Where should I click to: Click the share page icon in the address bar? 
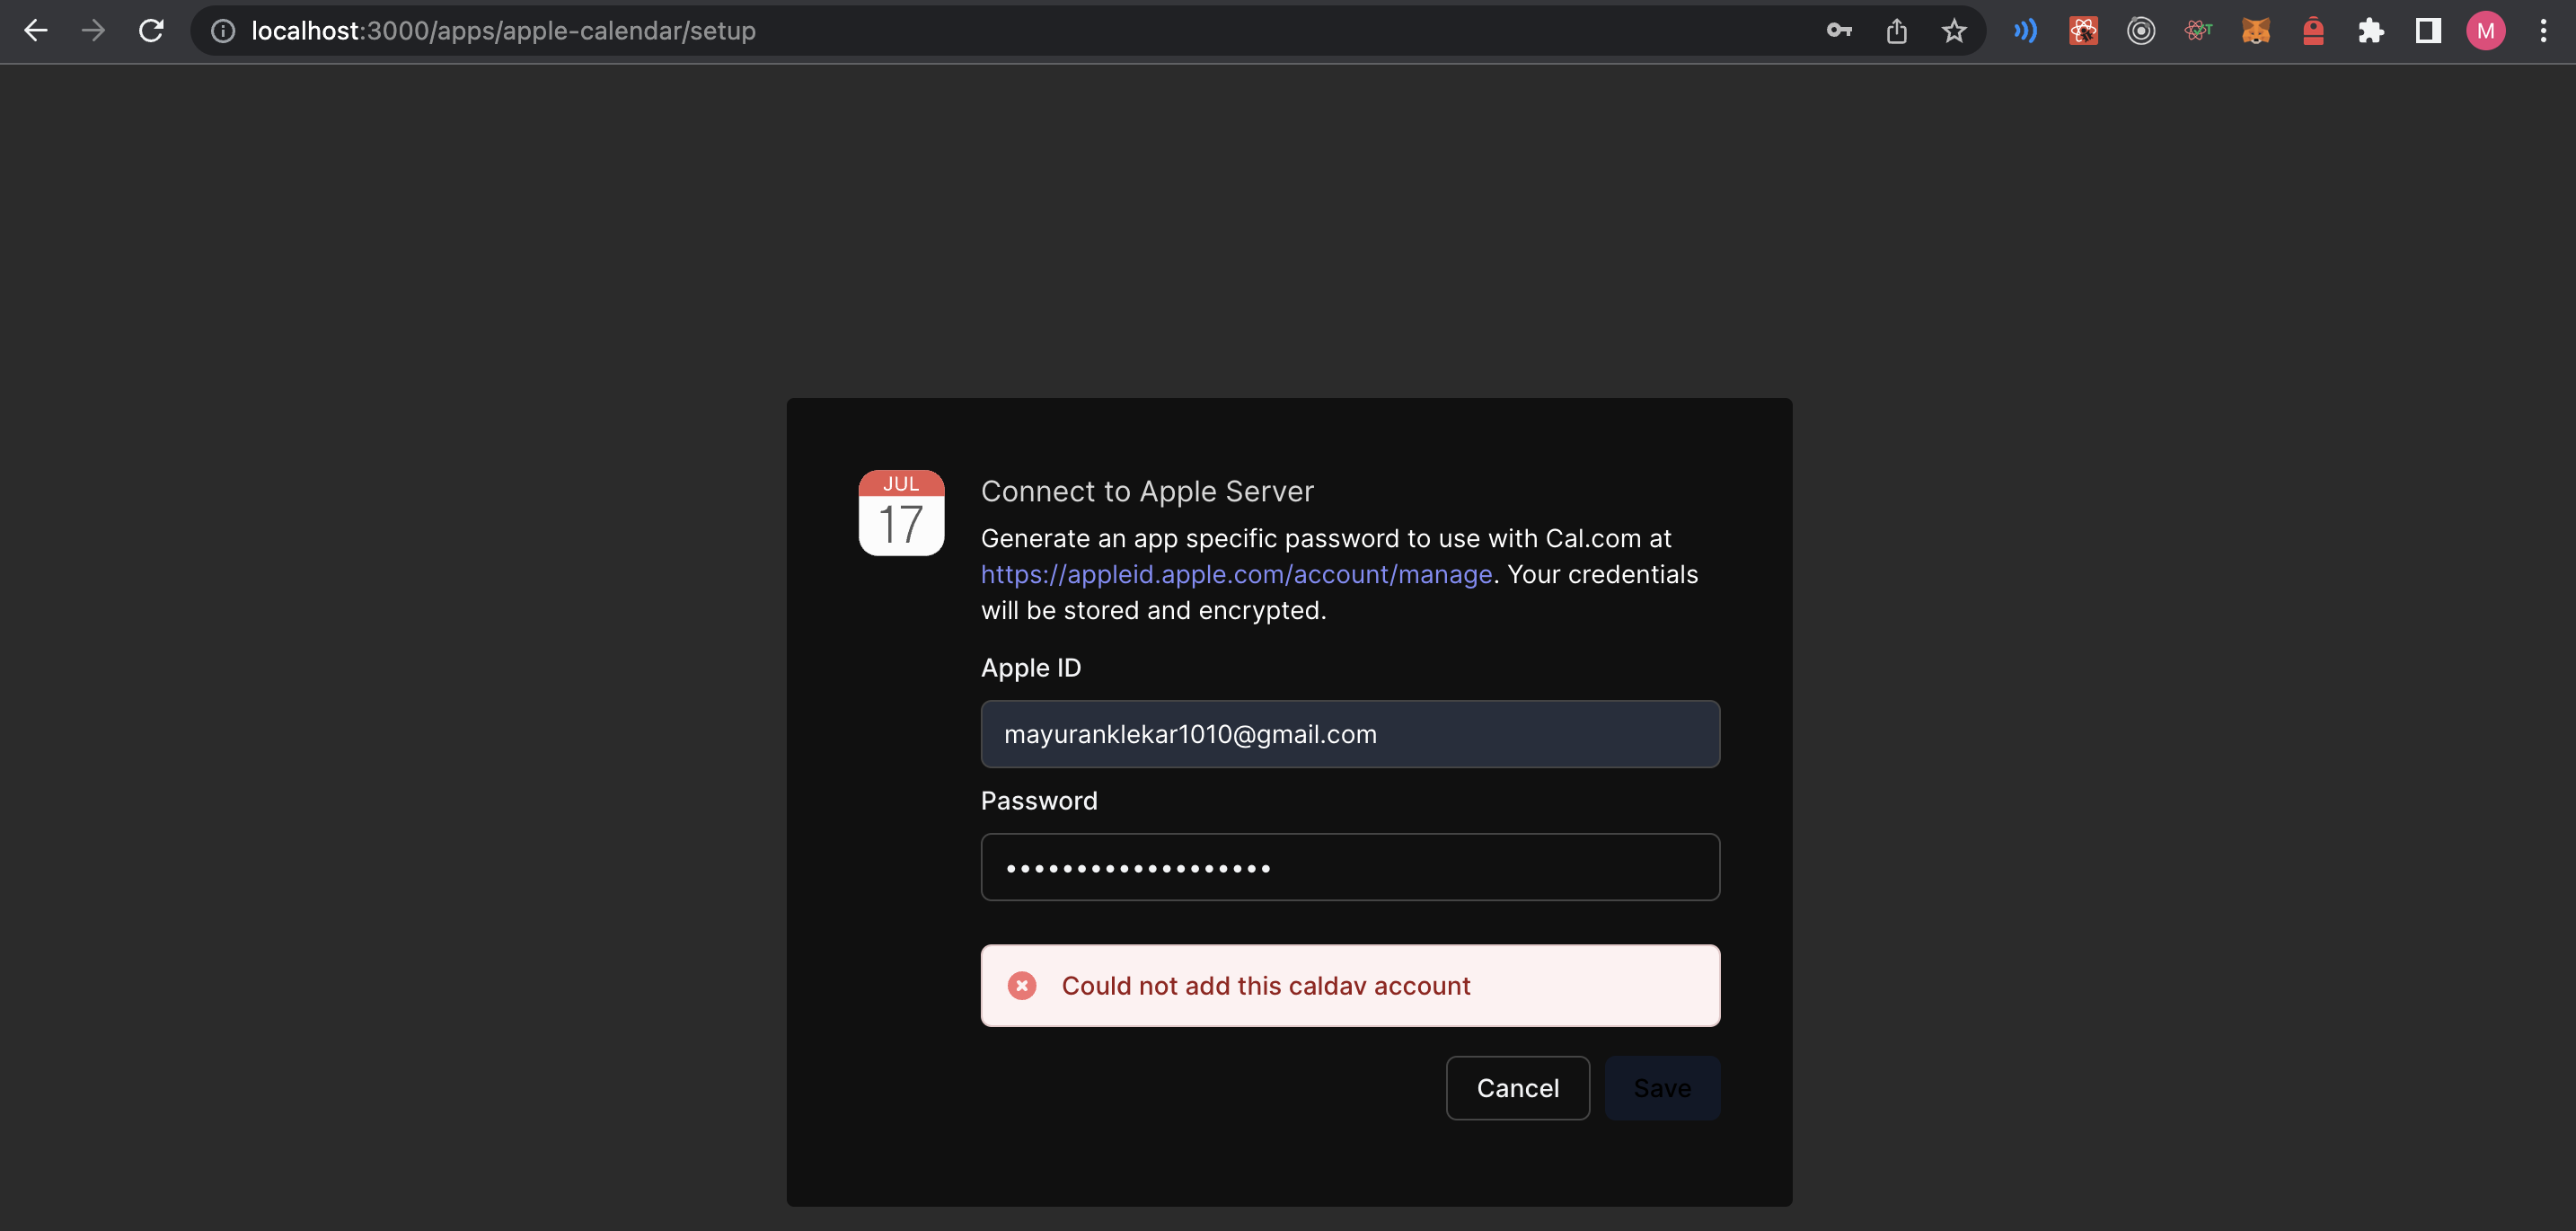point(1896,31)
